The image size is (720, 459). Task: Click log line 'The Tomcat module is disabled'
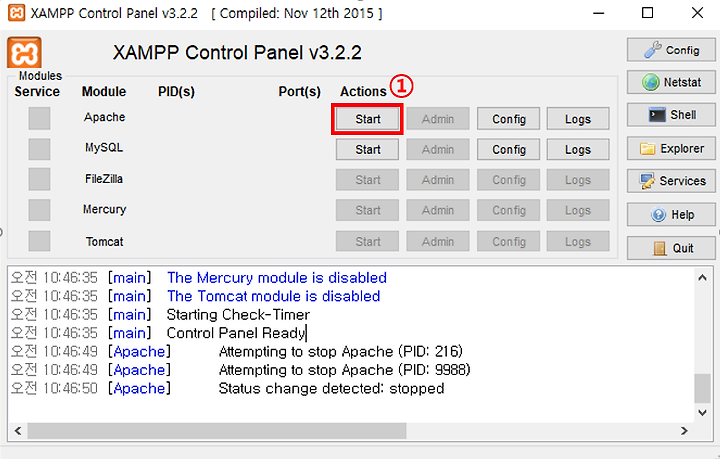click(274, 296)
